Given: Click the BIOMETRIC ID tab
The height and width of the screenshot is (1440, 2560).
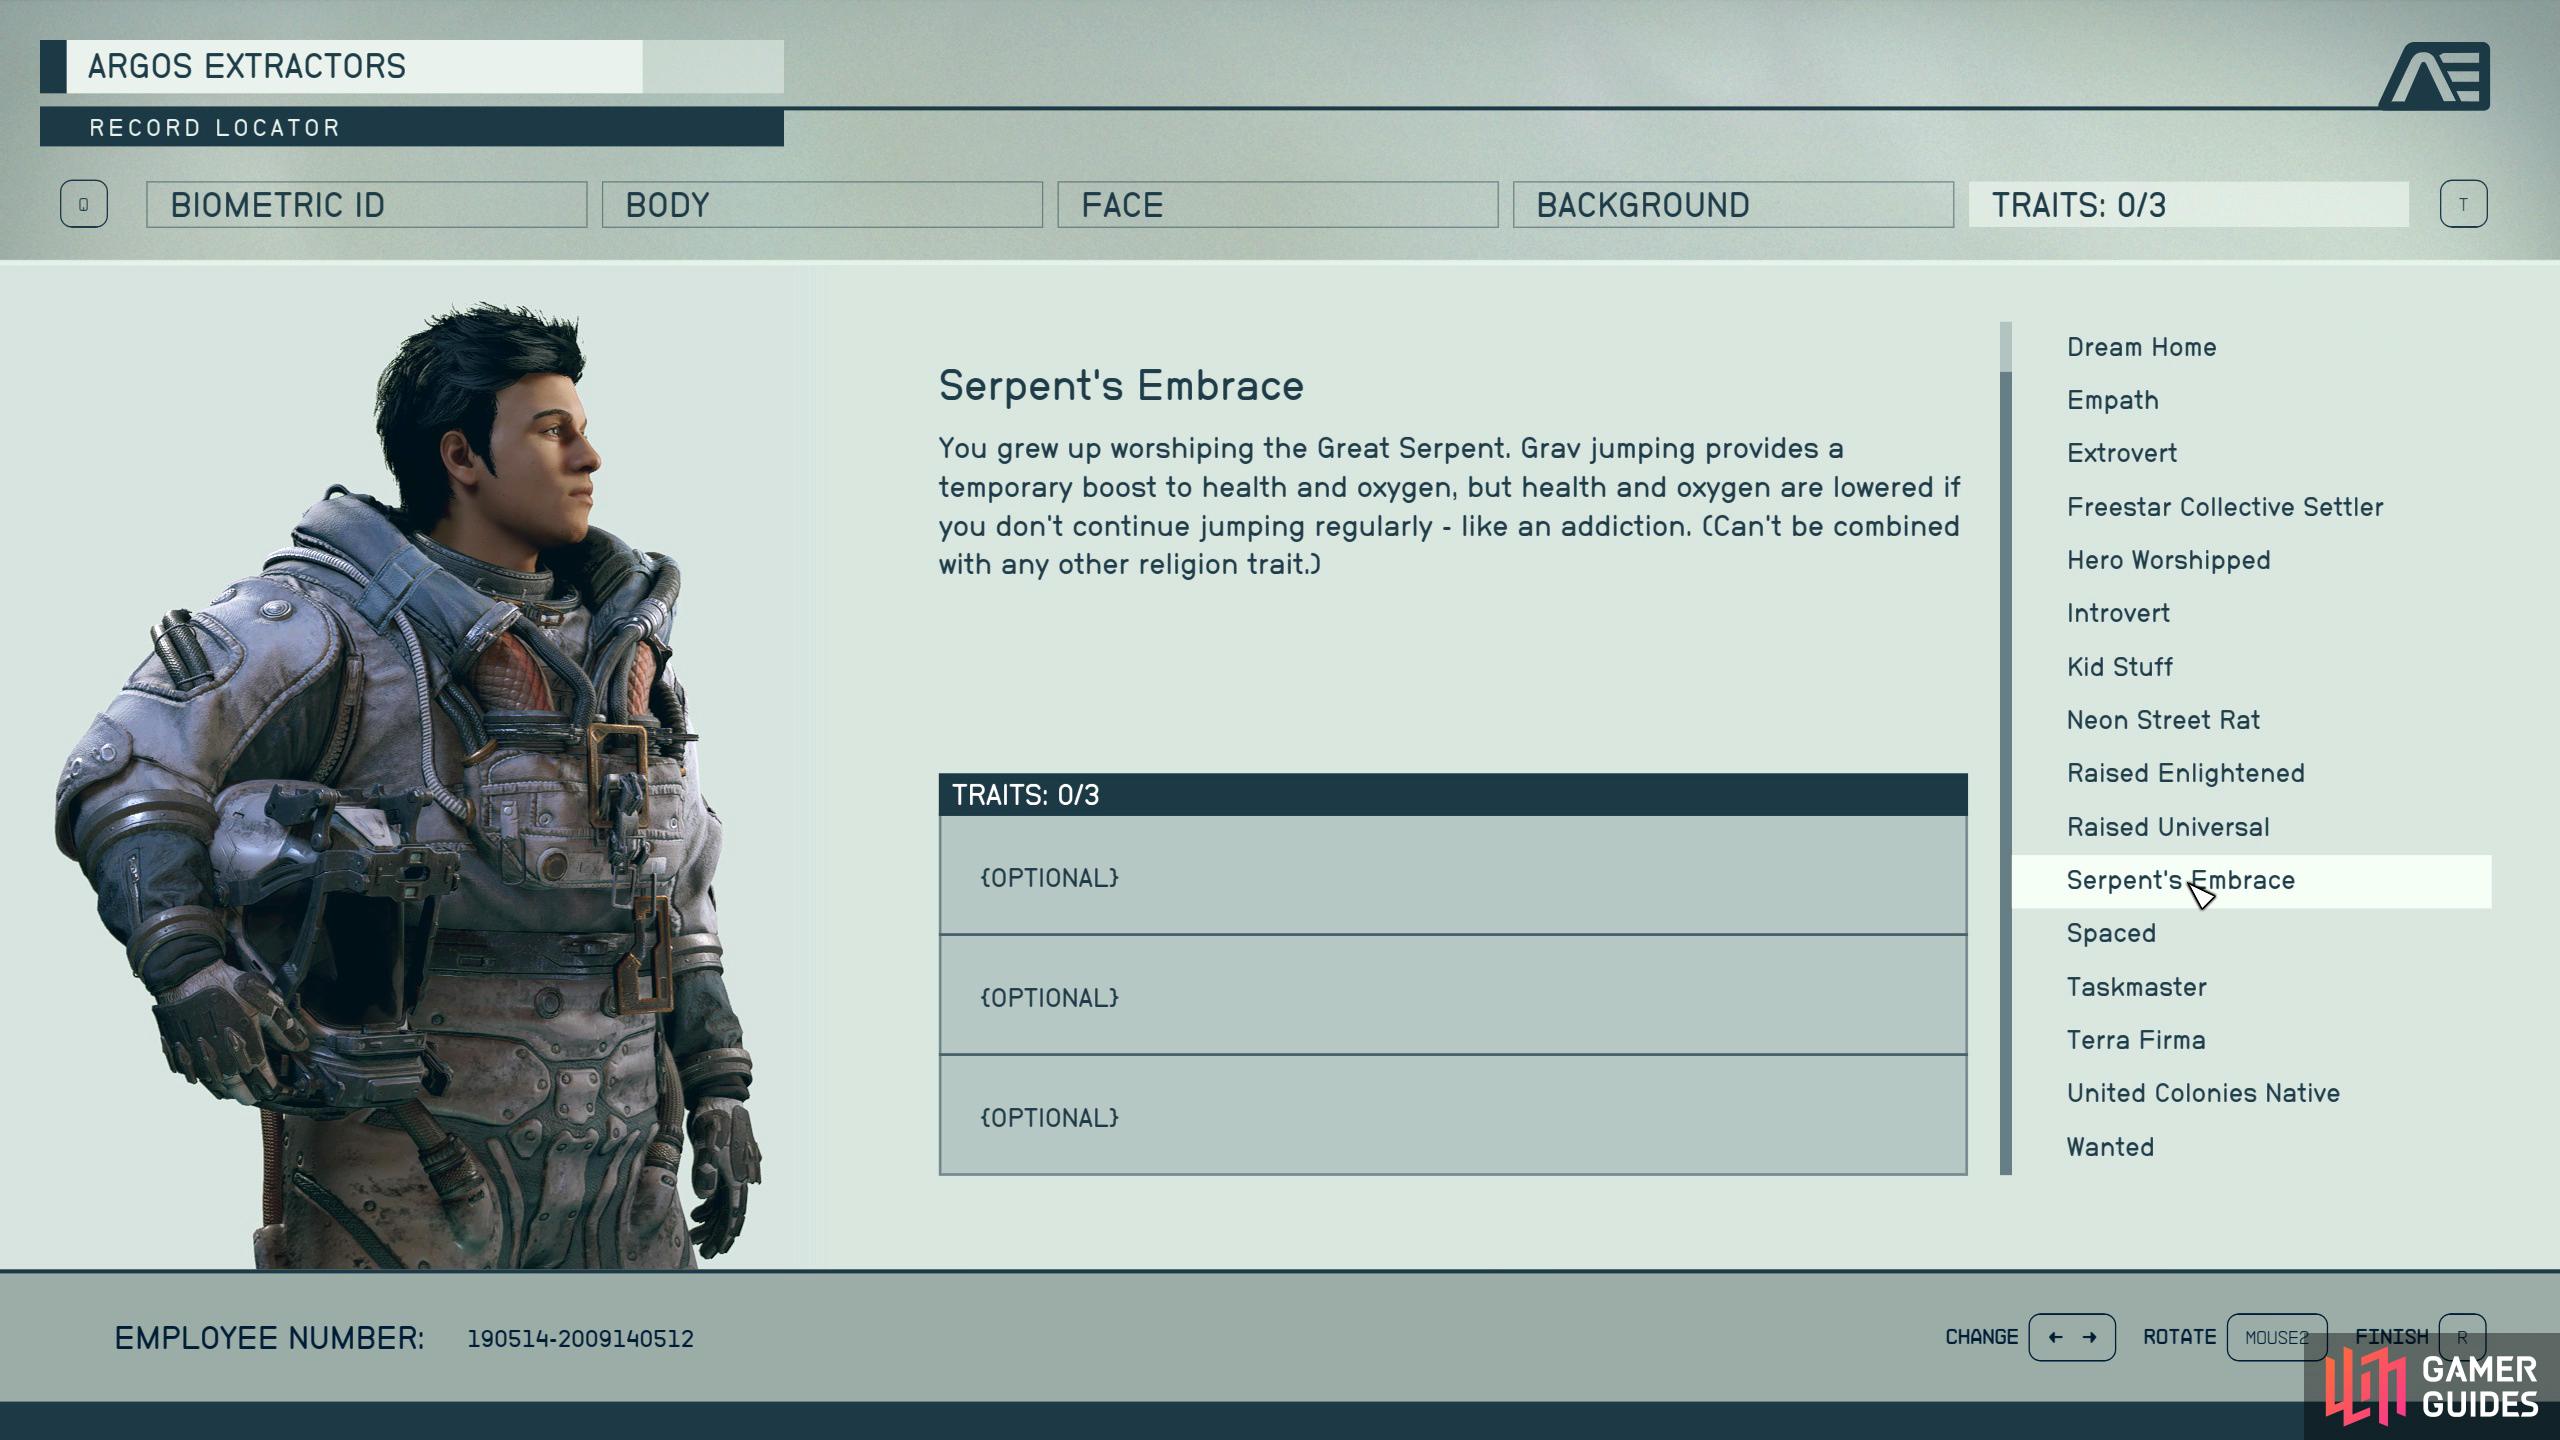Looking at the screenshot, I should (367, 206).
